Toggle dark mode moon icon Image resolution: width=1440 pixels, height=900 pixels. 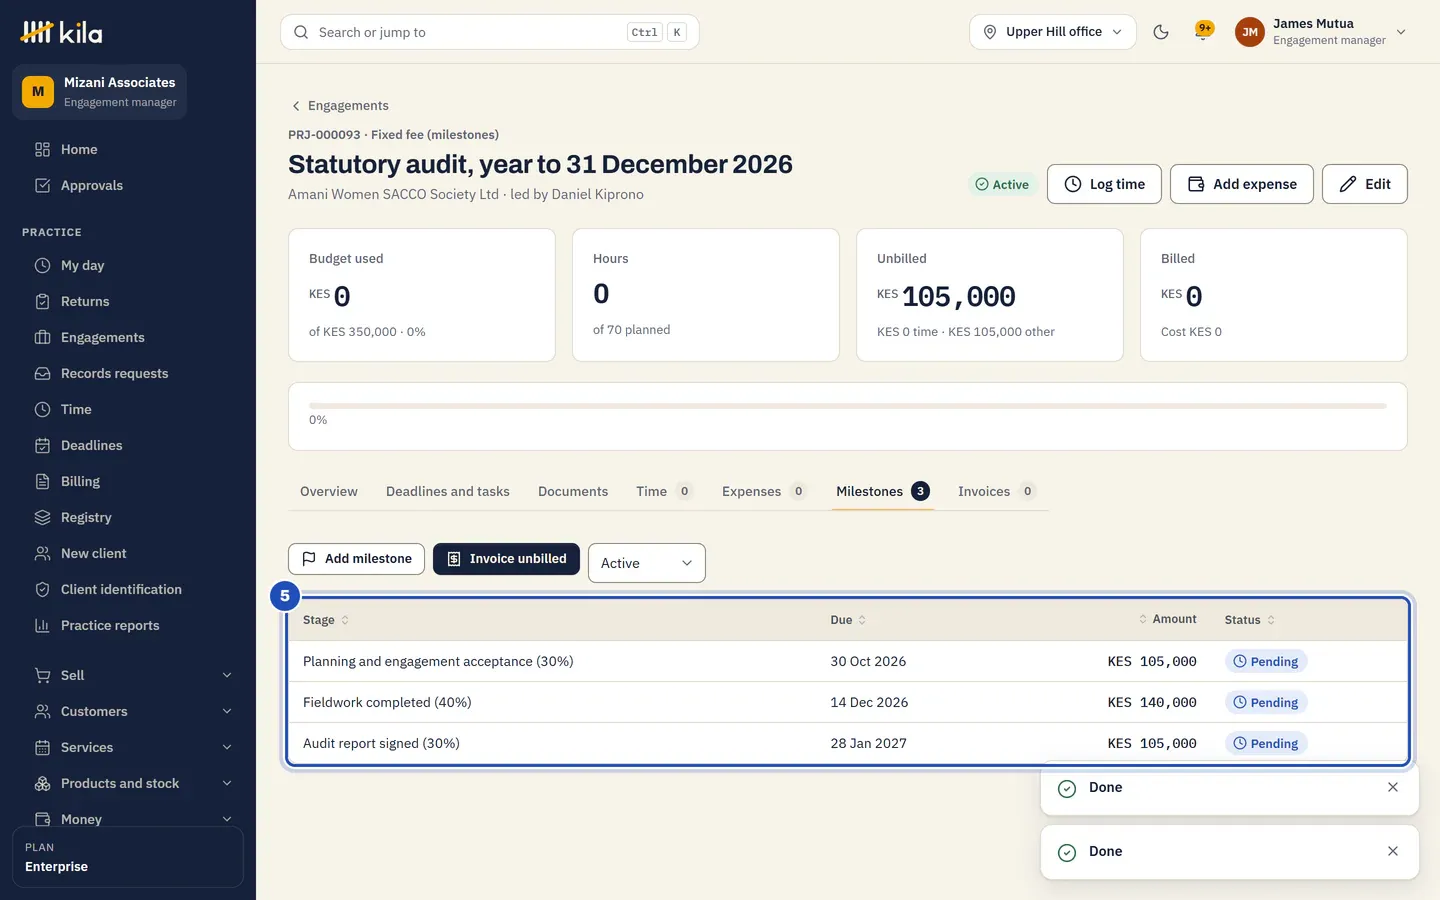coord(1161,32)
